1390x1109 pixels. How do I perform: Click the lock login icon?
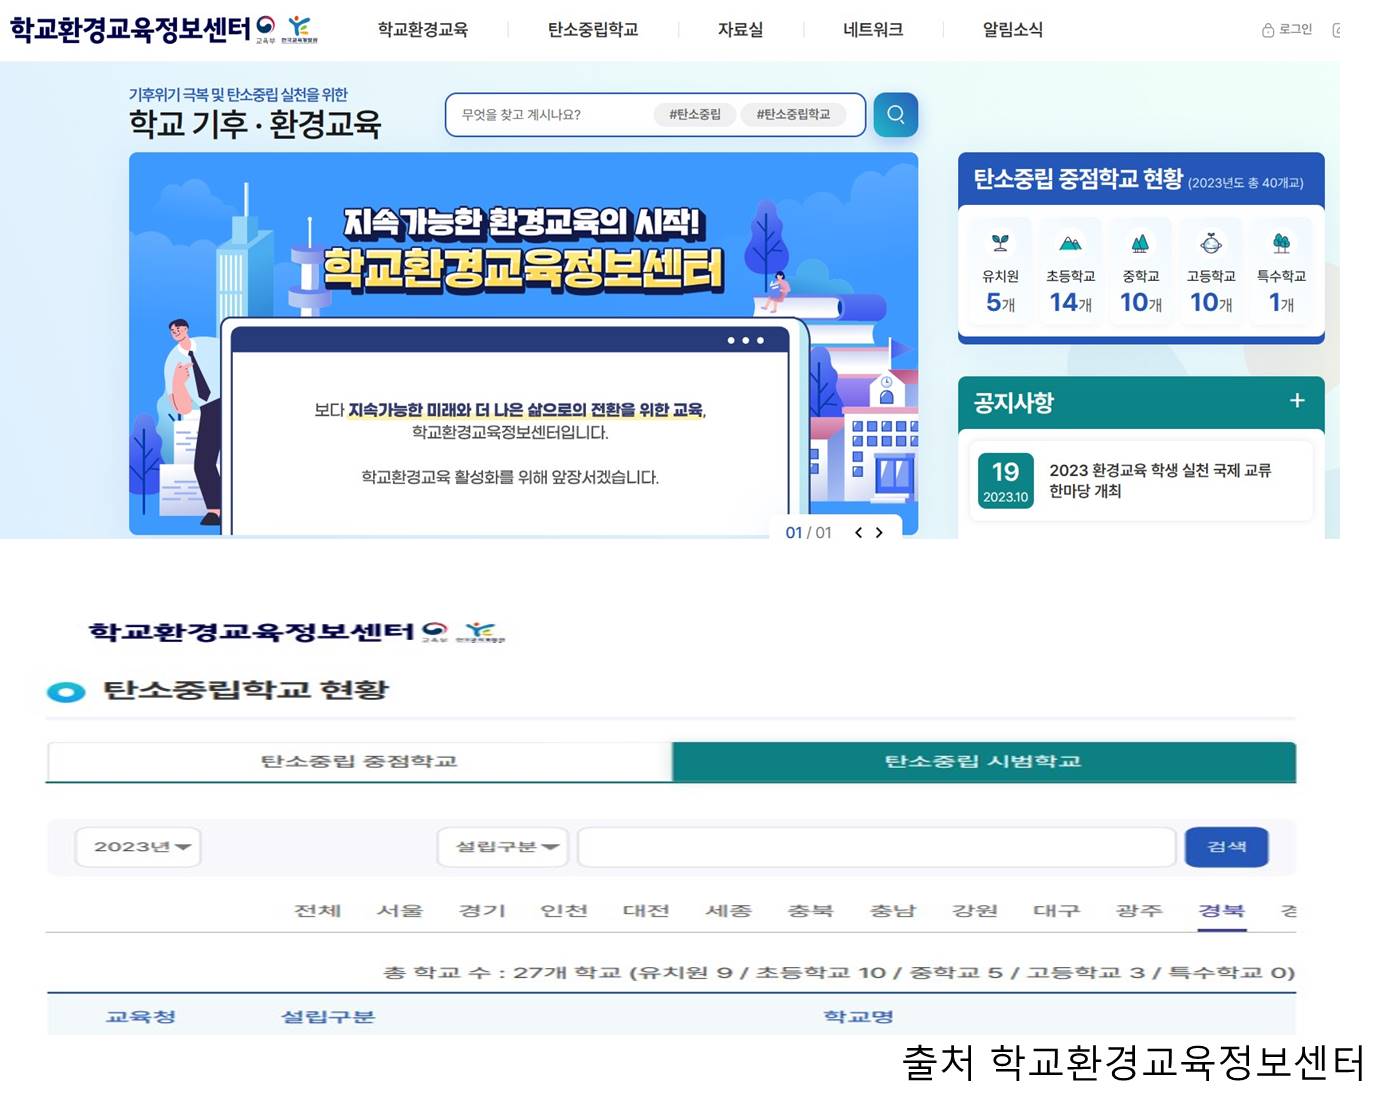[x=1268, y=30]
